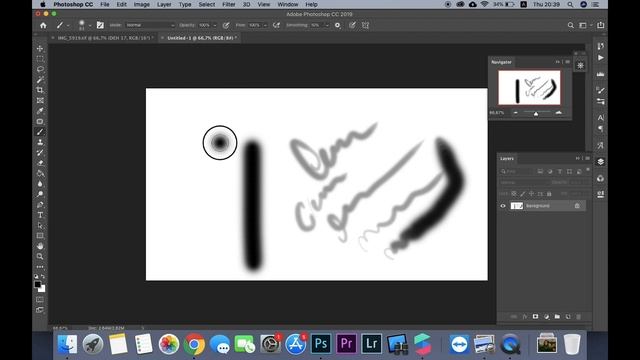
Task: Select the Lasso tool
Action: (40, 69)
